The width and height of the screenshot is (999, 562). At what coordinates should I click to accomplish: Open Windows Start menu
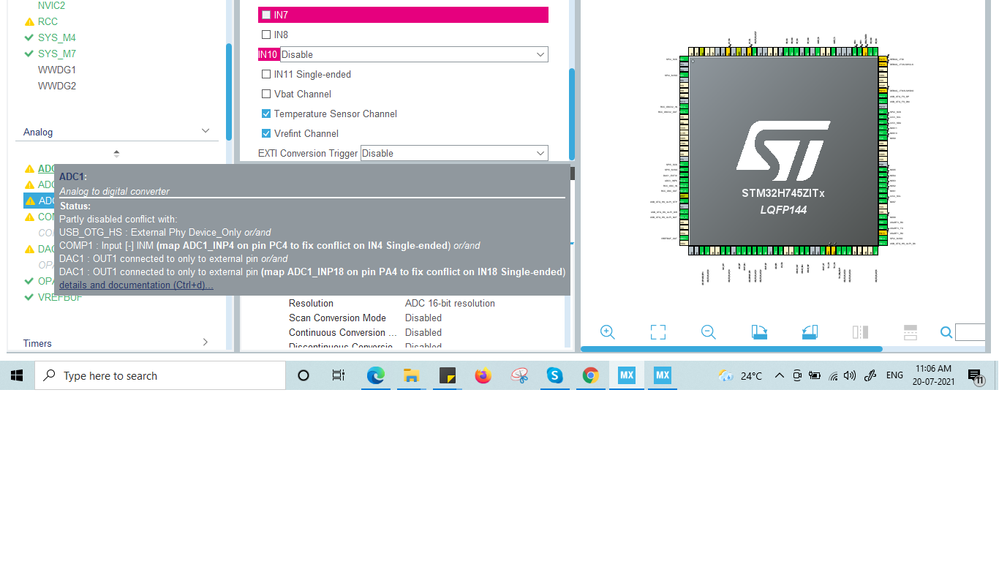point(17,376)
